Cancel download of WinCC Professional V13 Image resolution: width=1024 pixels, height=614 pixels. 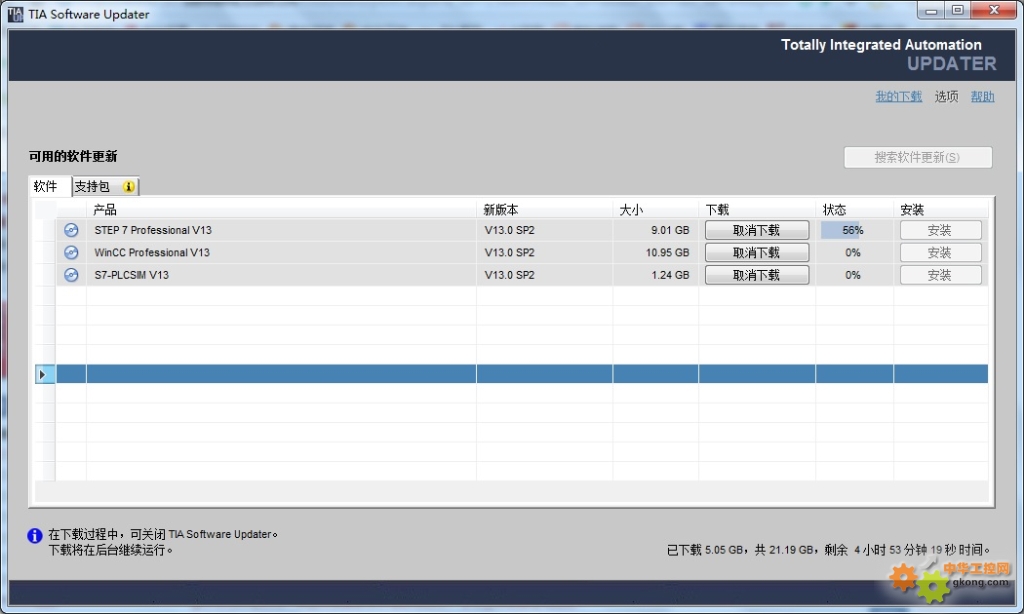pyautogui.click(x=757, y=252)
